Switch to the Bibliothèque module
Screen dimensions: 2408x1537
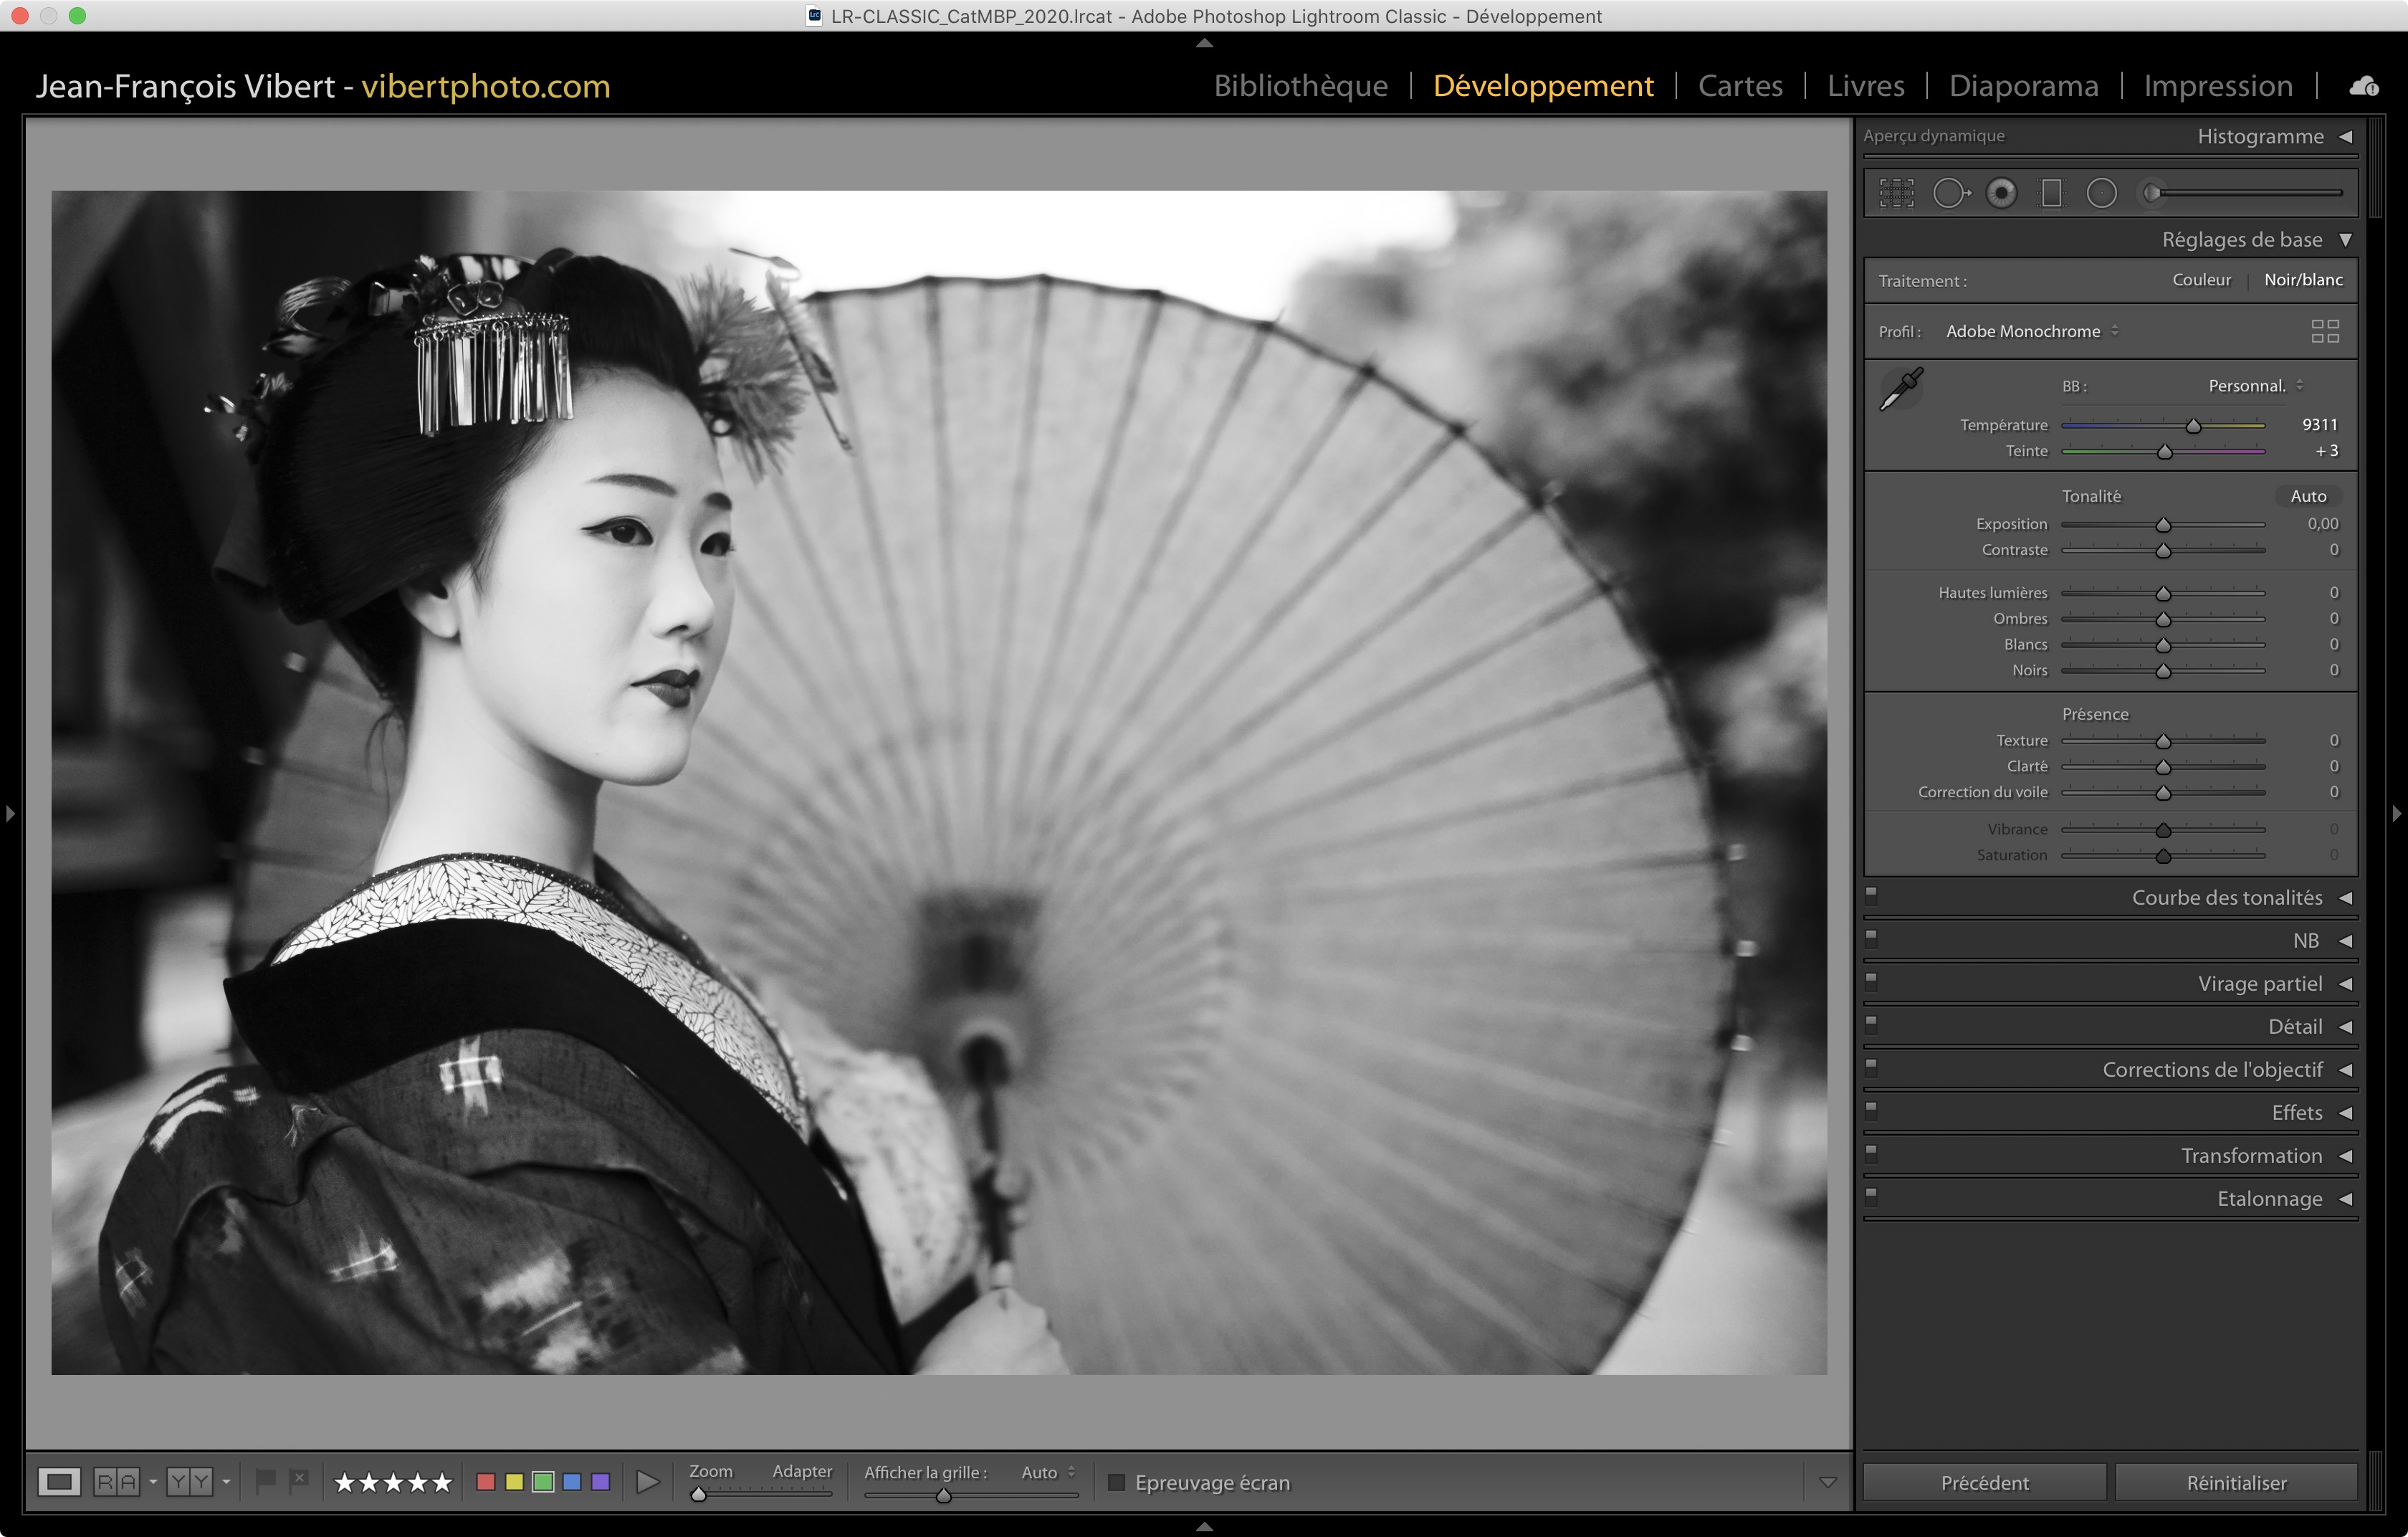pyautogui.click(x=1300, y=86)
